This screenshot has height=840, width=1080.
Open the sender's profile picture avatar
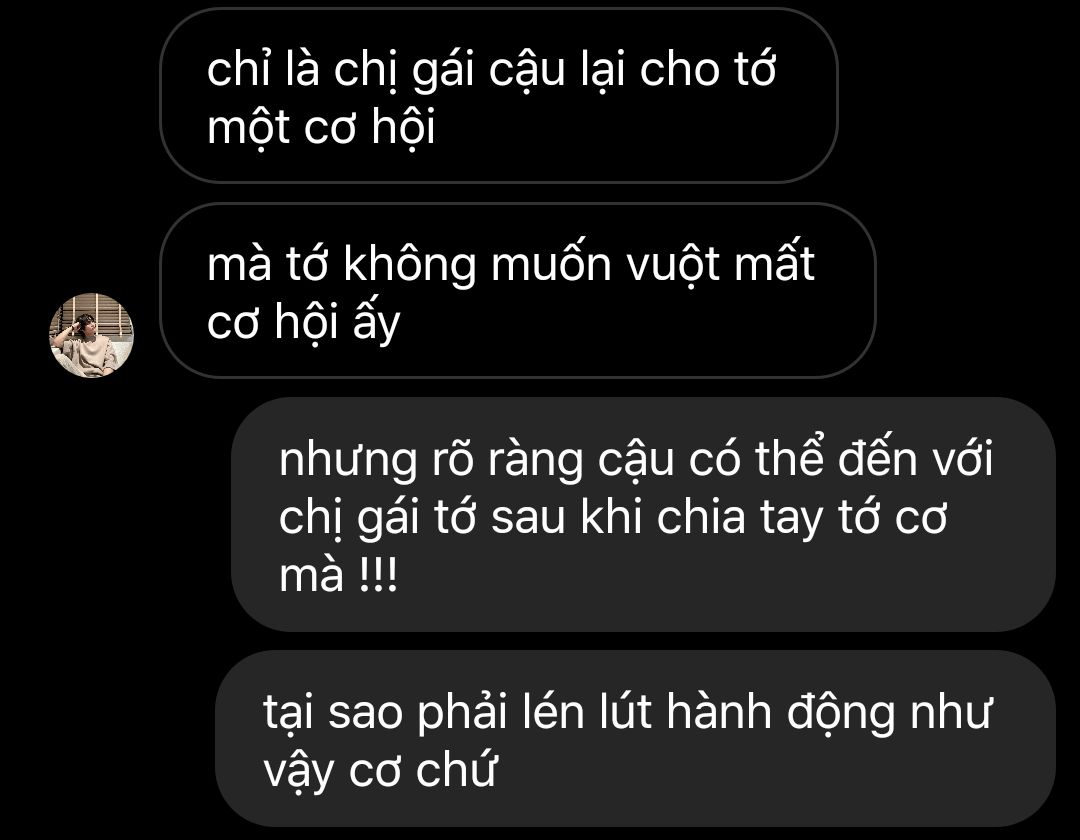[x=91, y=335]
